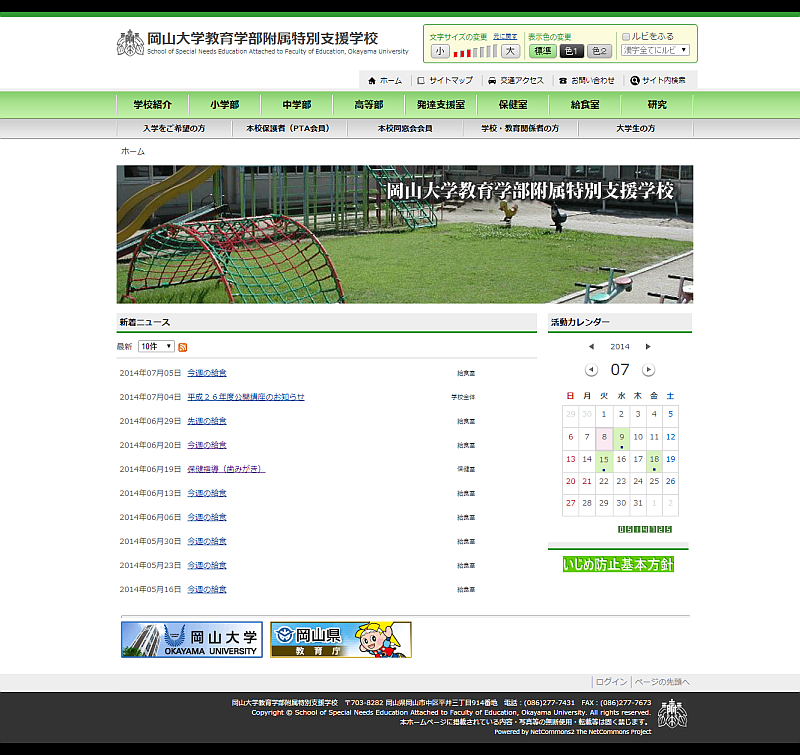Open the サイトマップ sitemap link
This screenshot has height=755, width=800.
point(445,80)
